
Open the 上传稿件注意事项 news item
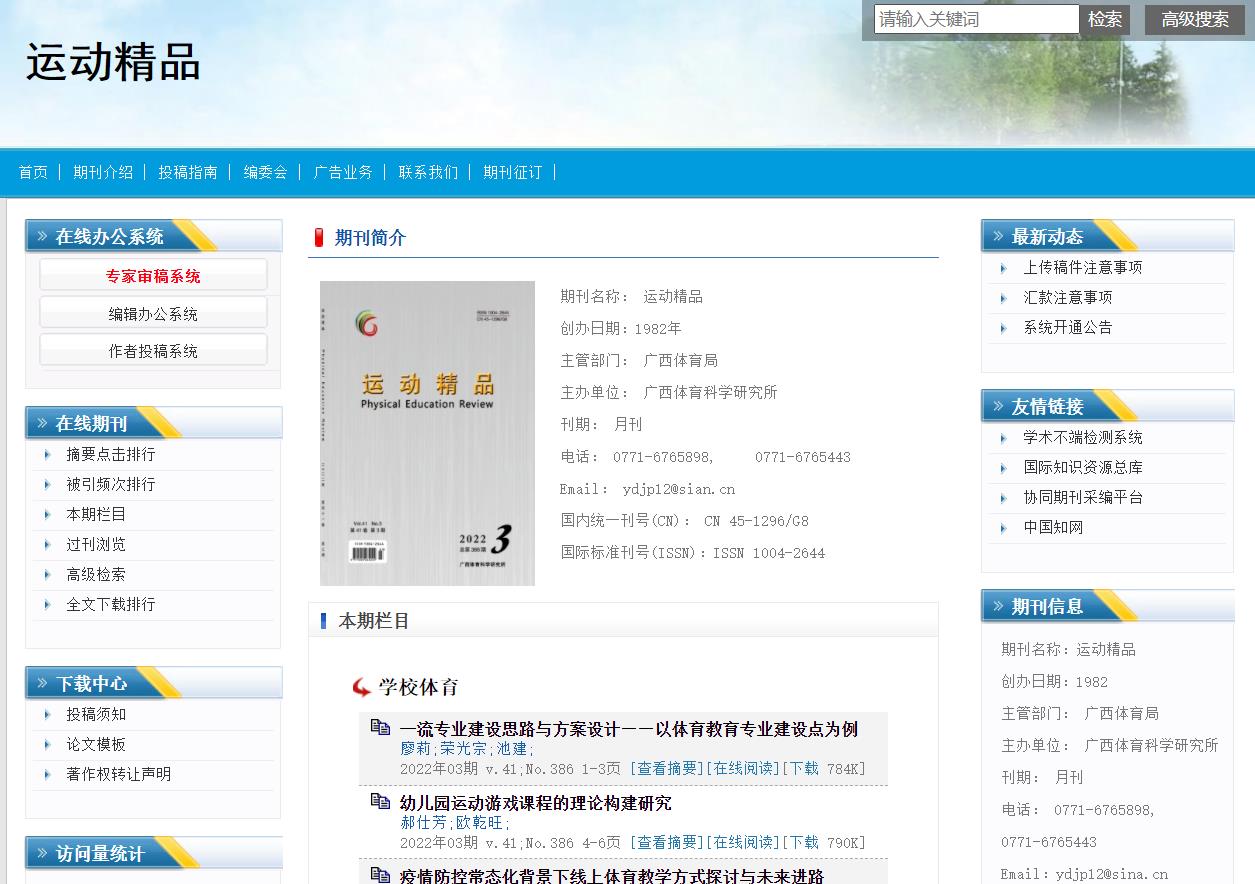[1082, 267]
